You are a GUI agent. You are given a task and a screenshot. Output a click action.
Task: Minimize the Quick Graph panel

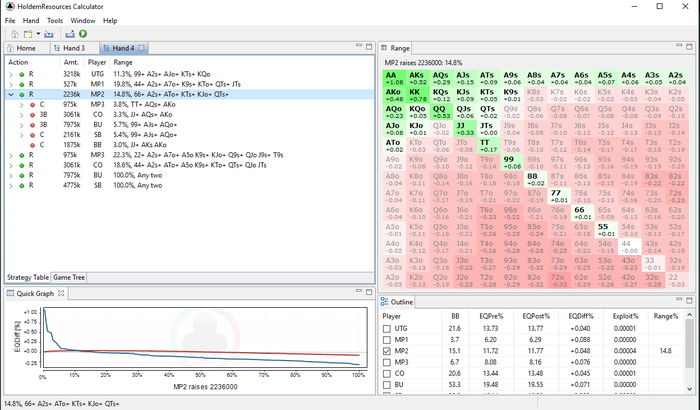tap(359, 291)
